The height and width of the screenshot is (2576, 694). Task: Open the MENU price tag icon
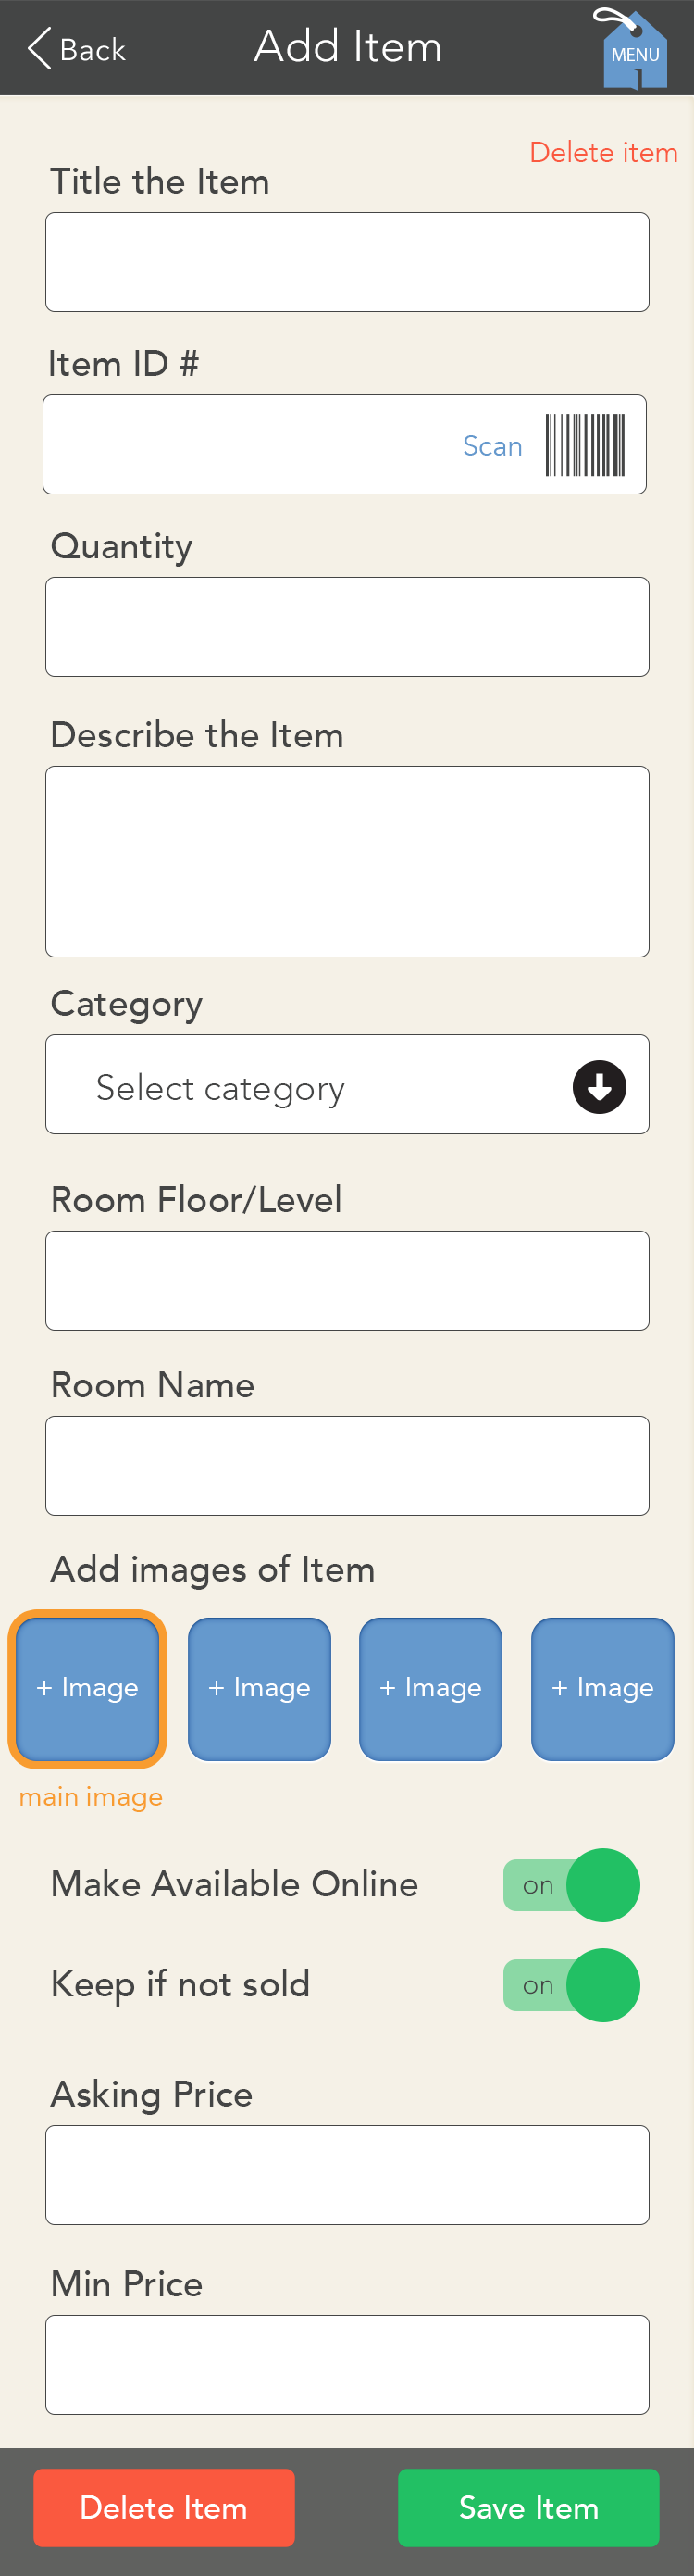pyautogui.click(x=632, y=48)
